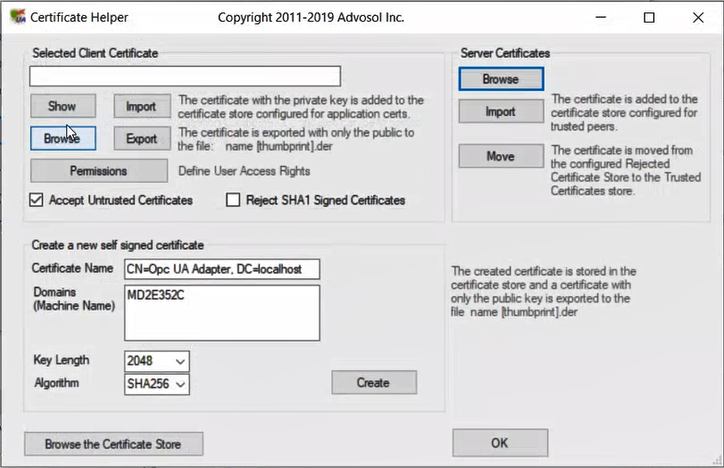Open Permissions for user access rights
724x468 pixels.
pyautogui.click(x=98, y=171)
